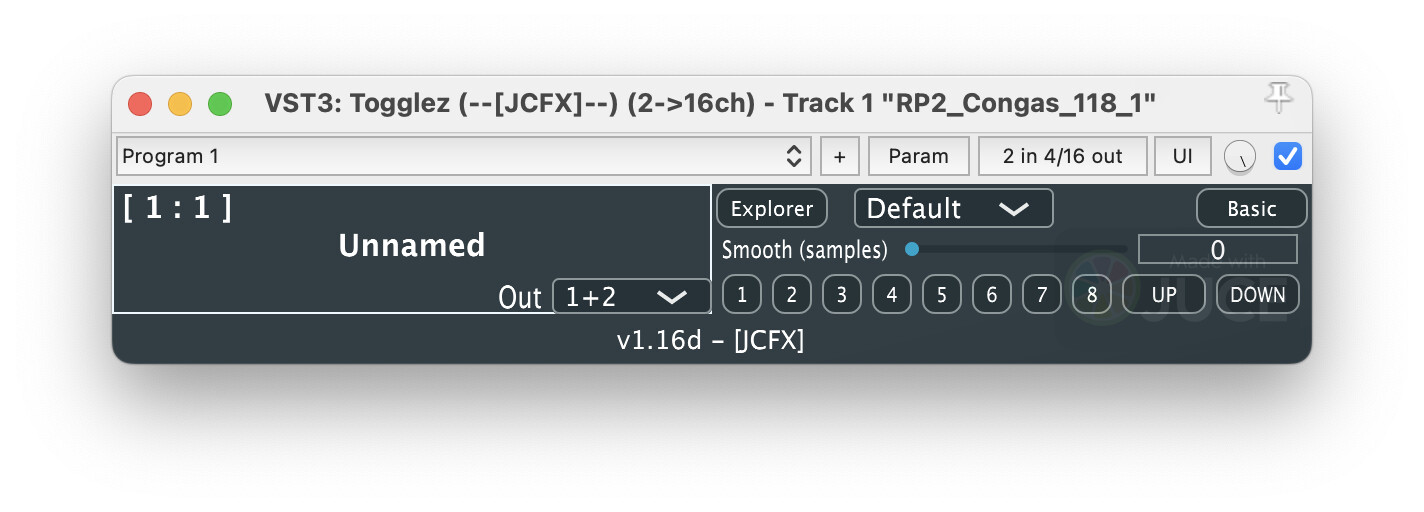
Task: Switch to Basic mode
Action: pyautogui.click(x=1251, y=209)
